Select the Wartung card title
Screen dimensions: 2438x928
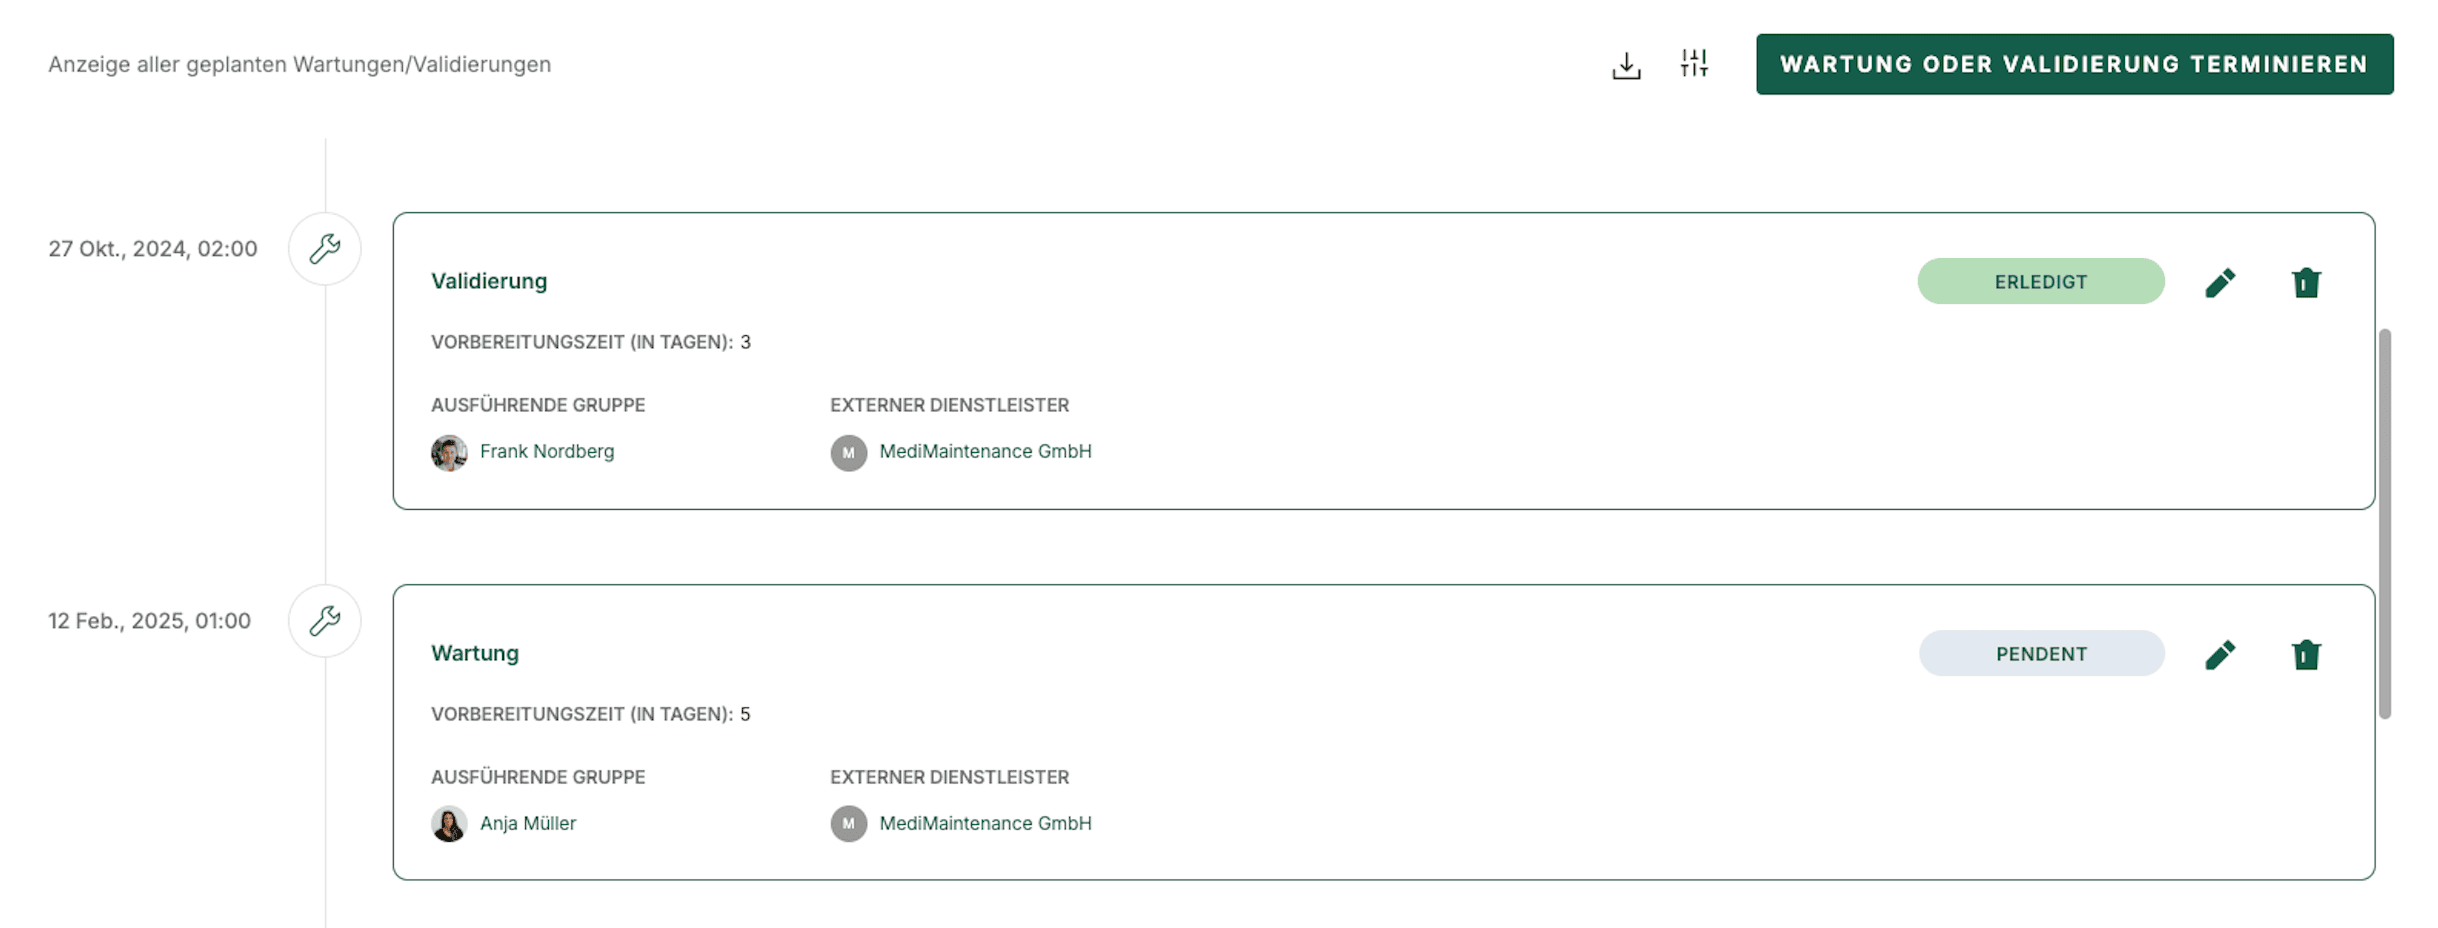click(475, 654)
